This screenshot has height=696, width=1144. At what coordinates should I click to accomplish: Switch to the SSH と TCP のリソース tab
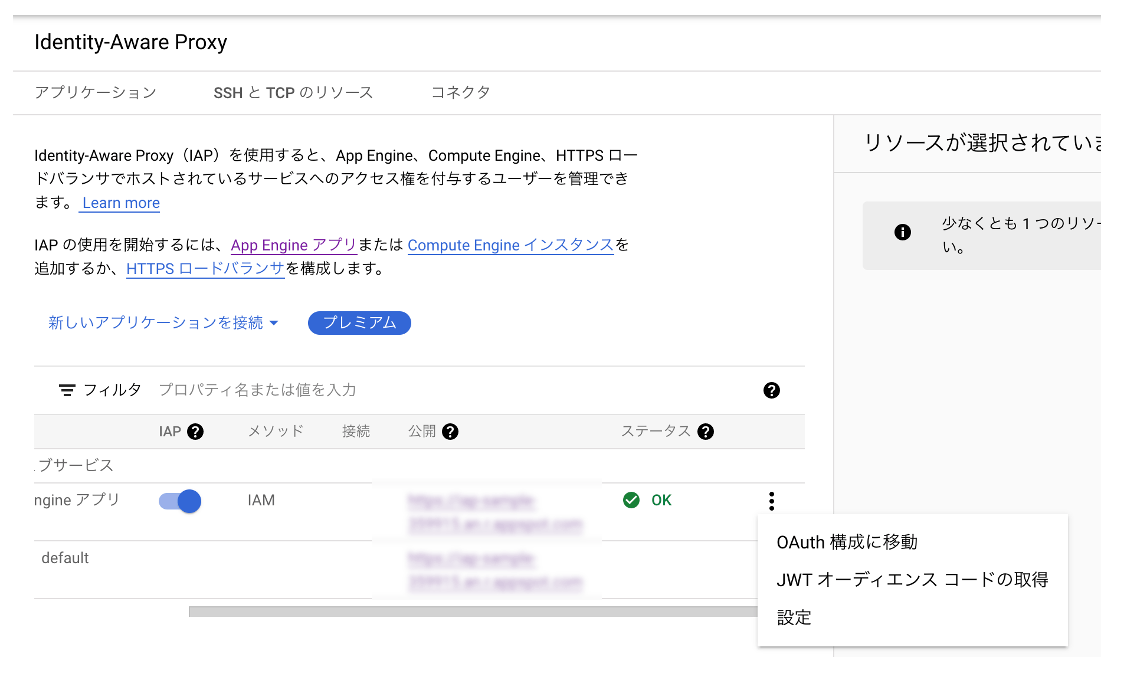click(x=293, y=93)
